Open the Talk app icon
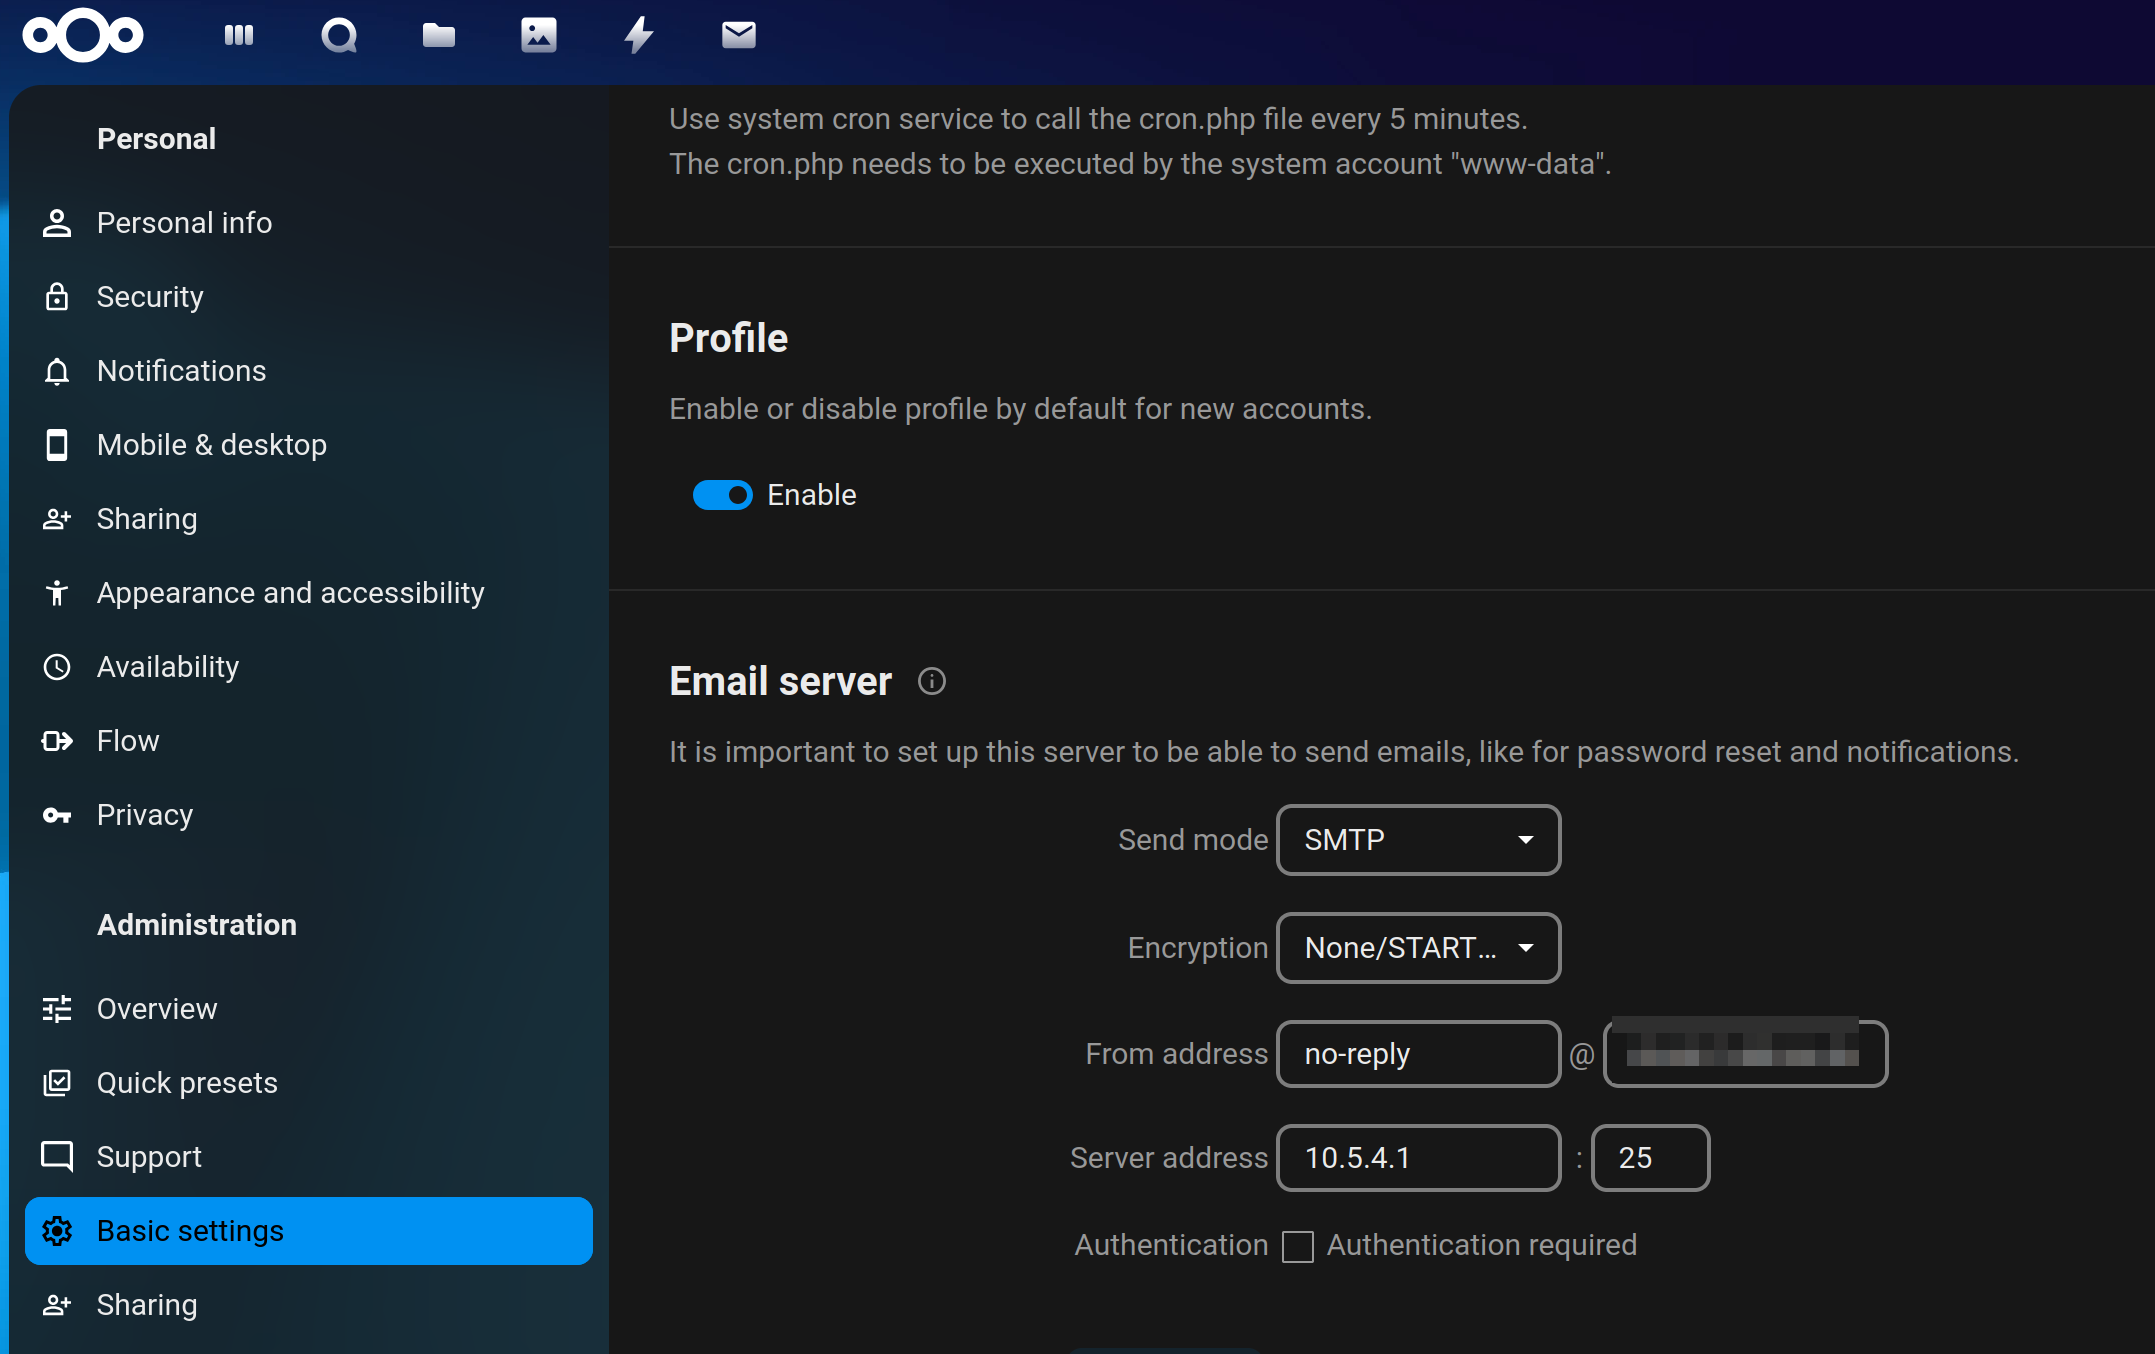This screenshot has height=1354, width=2155. (339, 36)
